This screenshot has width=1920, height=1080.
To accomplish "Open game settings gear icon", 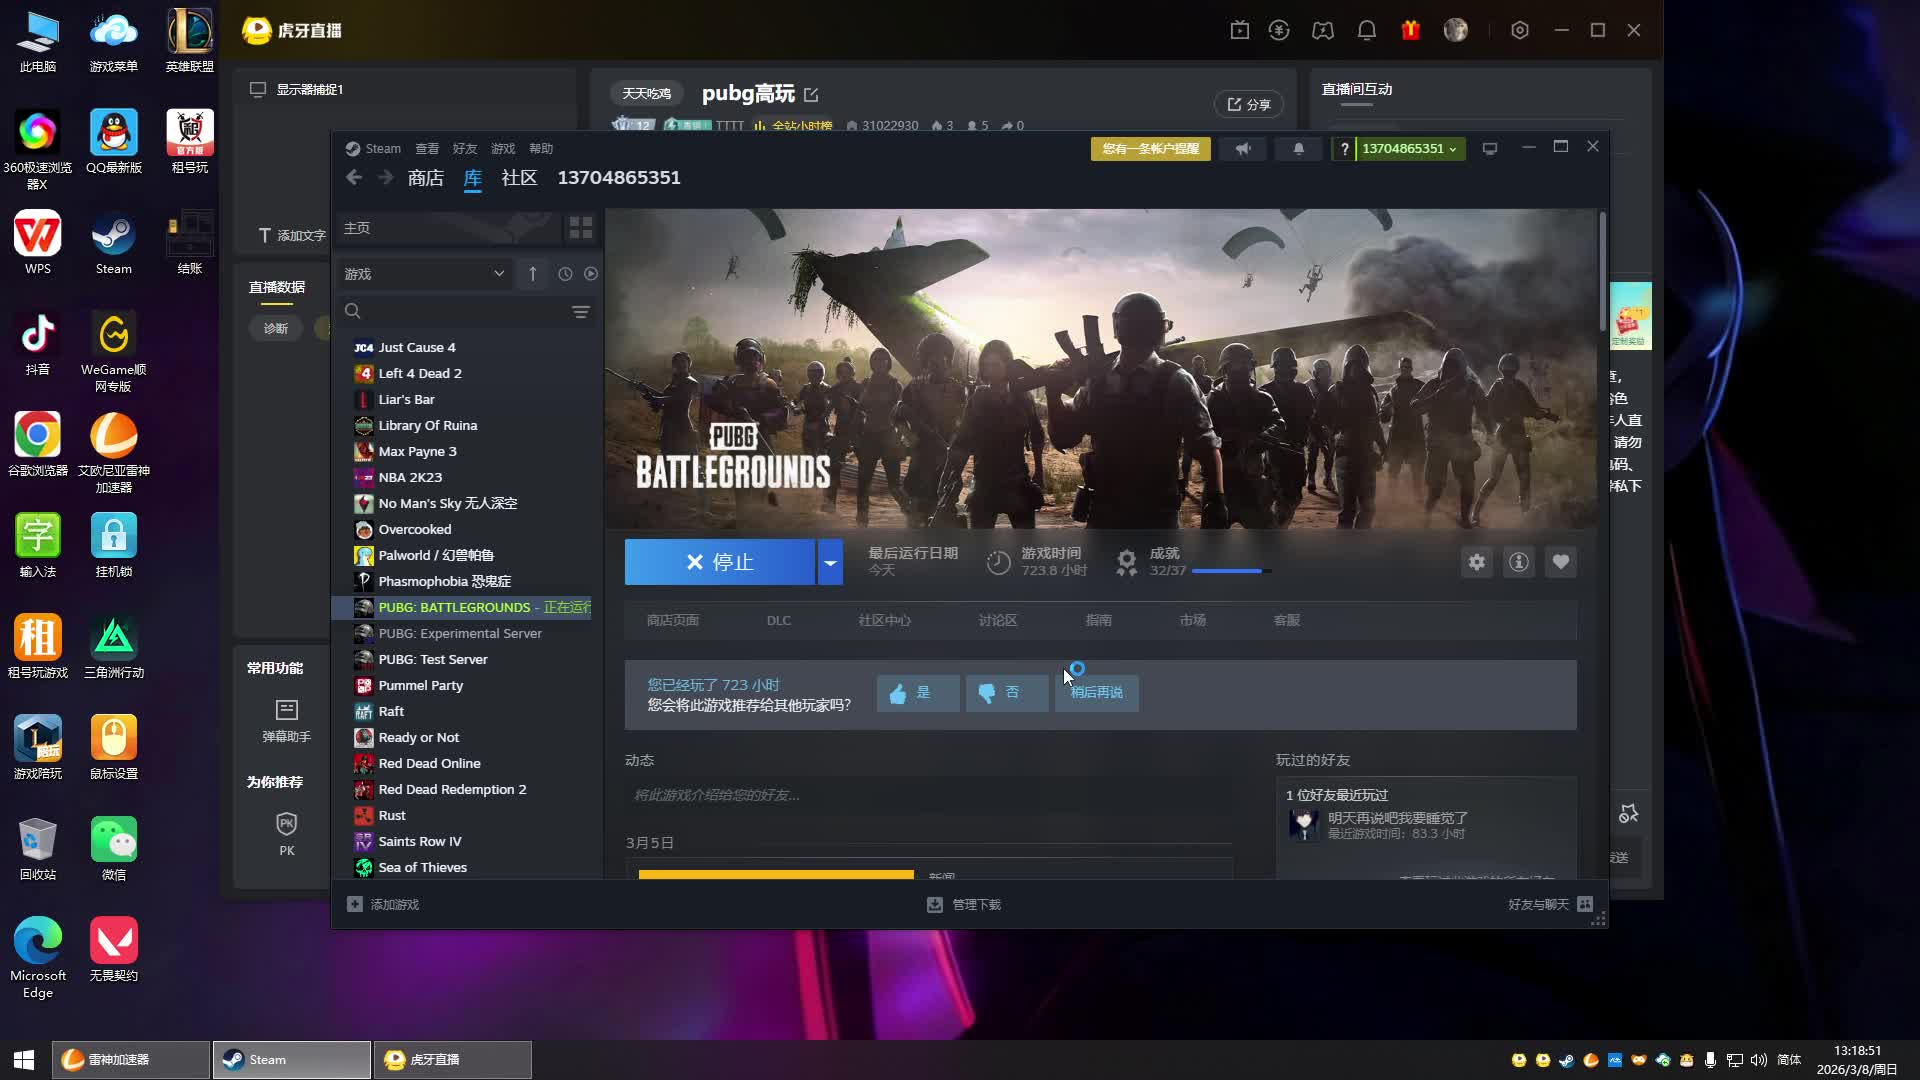I will (x=1476, y=562).
